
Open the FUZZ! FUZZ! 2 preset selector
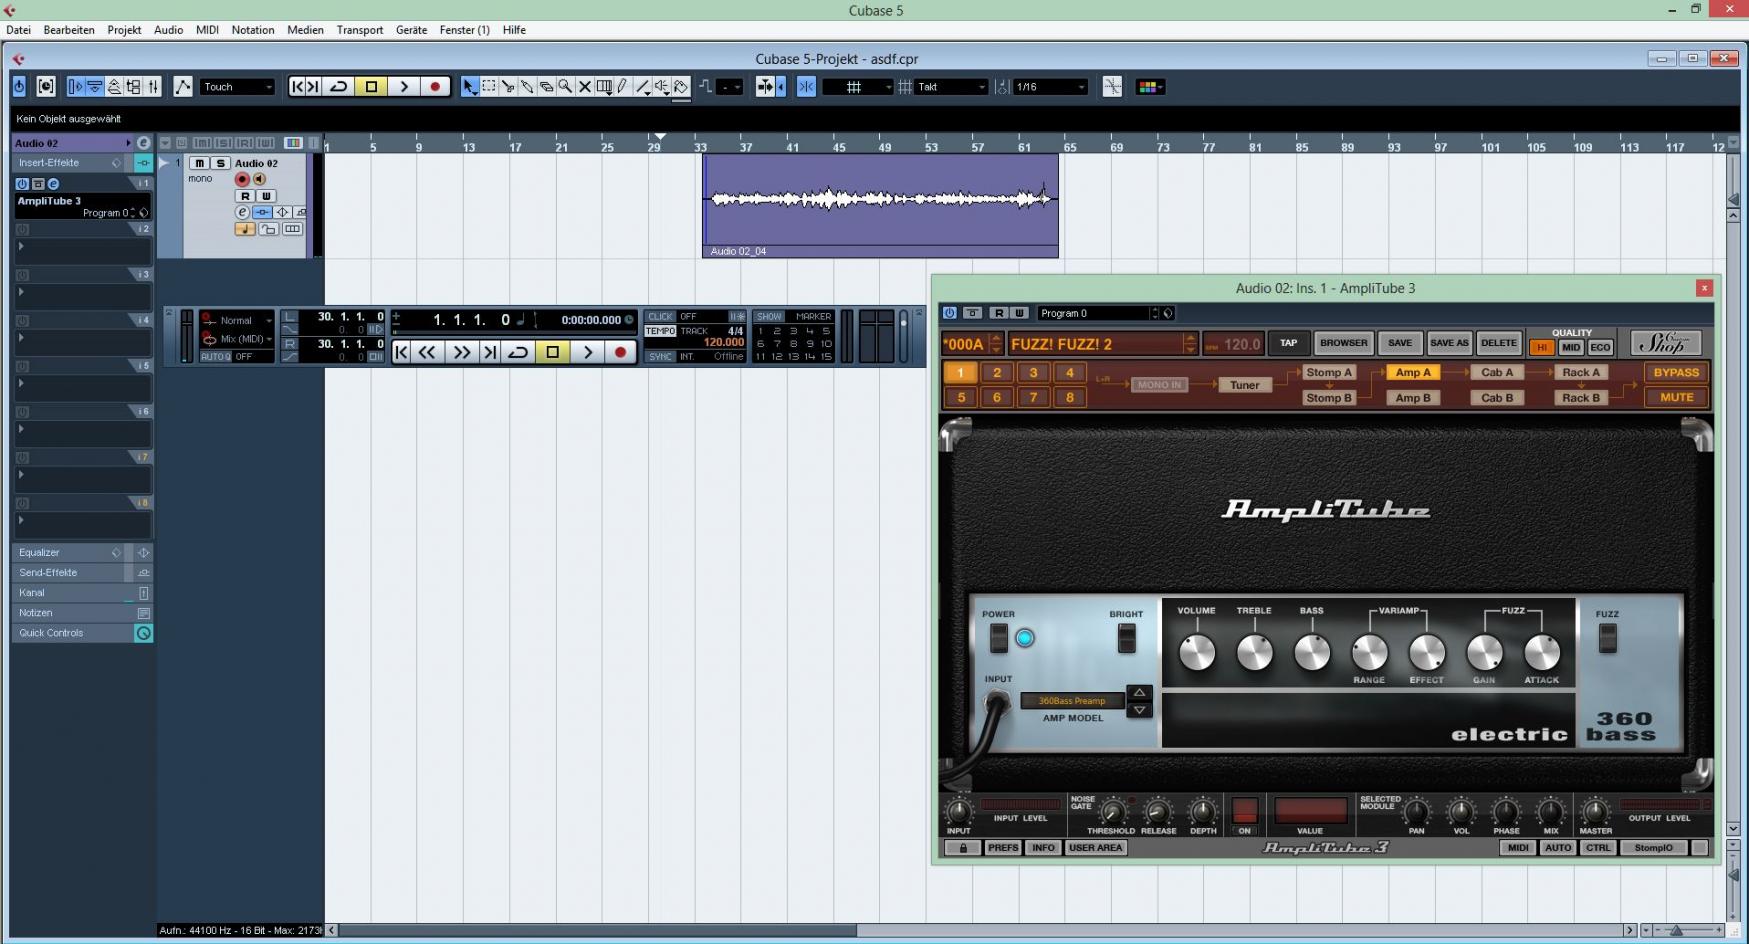pos(1102,344)
